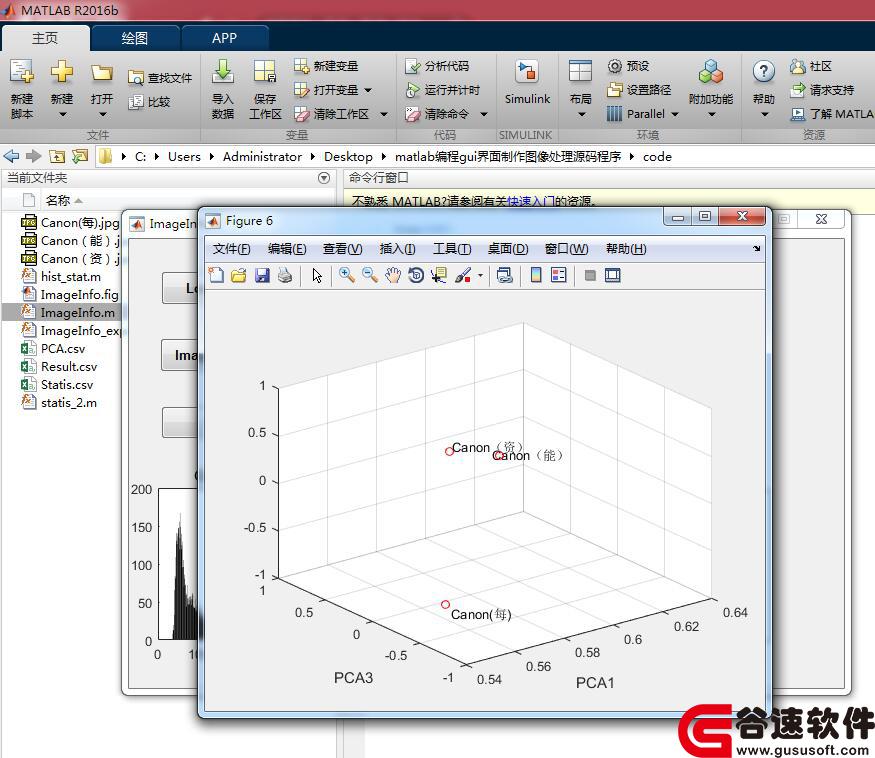Click New Variable (新建变量)
The height and width of the screenshot is (758, 875).
tap(326, 66)
